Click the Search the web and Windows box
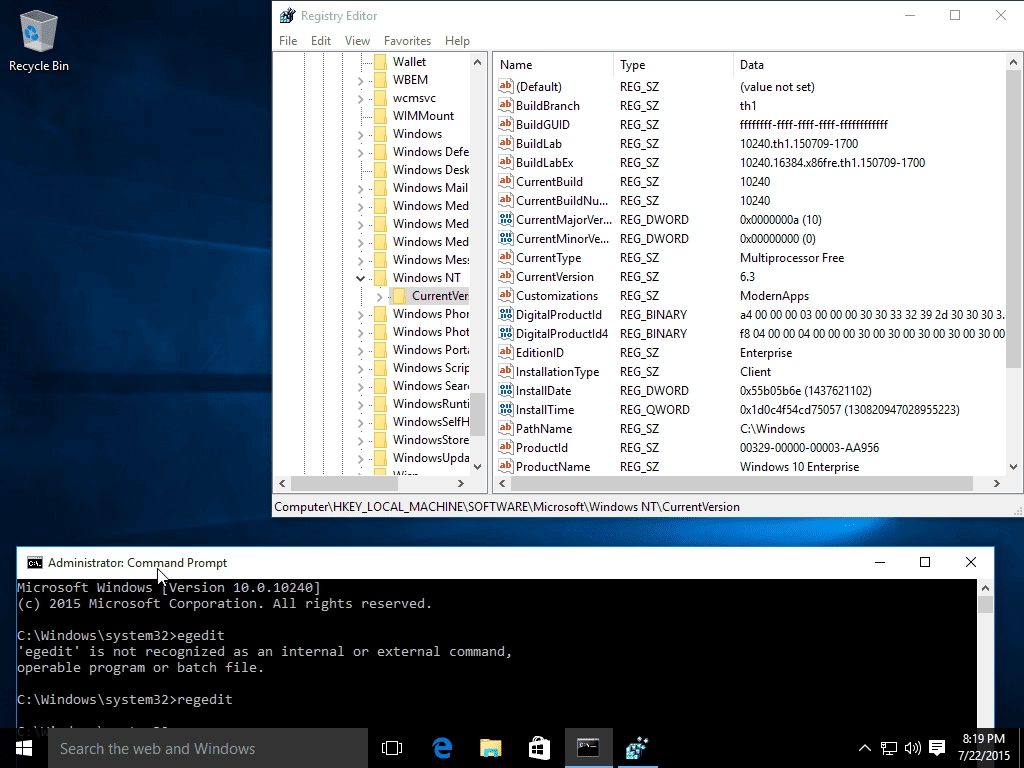The image size is (1024, 768). click(208, 748)
